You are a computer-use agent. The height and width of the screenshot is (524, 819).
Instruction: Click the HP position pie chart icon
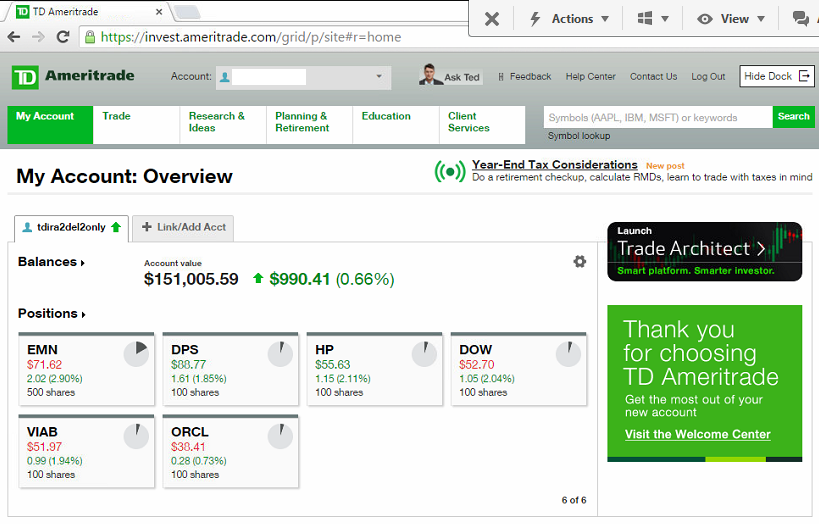425,354
